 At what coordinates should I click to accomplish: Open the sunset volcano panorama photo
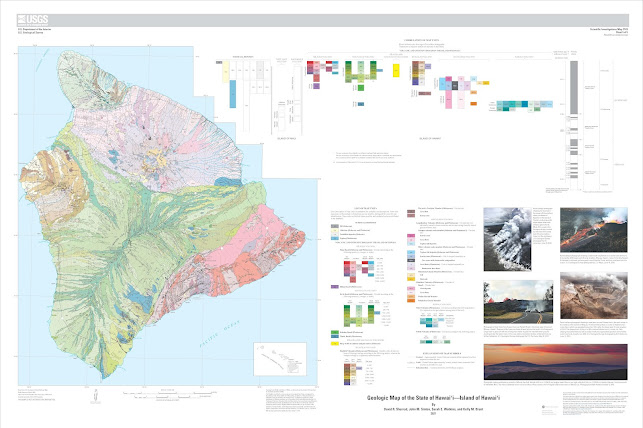click(x=556, y=362)
